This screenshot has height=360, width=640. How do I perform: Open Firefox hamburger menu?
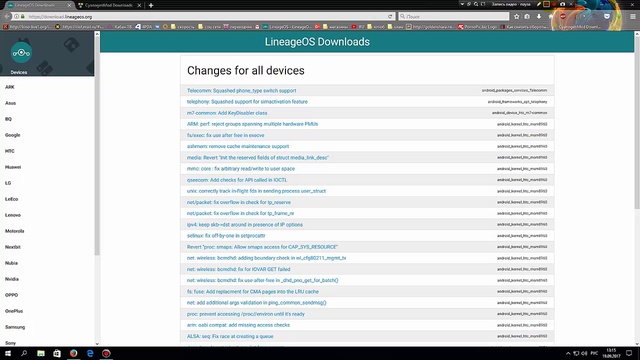click(633, 17)
